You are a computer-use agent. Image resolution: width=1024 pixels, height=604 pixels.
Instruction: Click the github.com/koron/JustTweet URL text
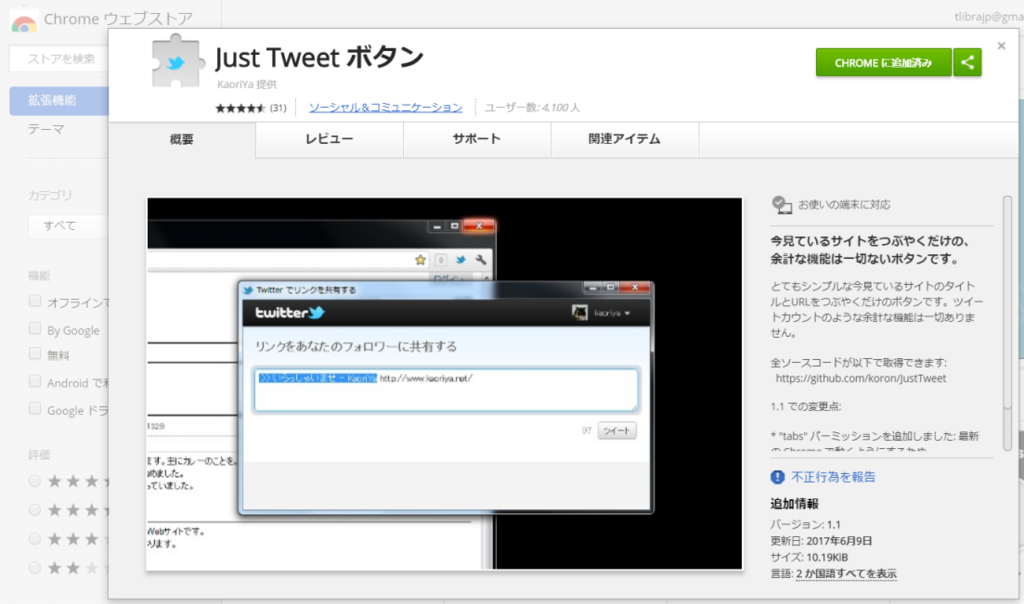point(861,379)
